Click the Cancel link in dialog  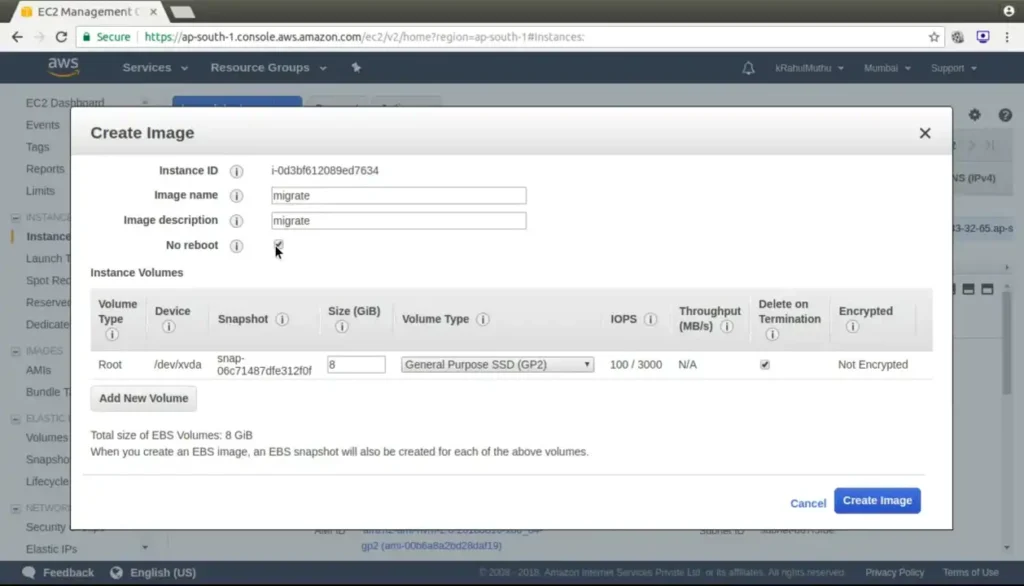(x=808, y=503)
